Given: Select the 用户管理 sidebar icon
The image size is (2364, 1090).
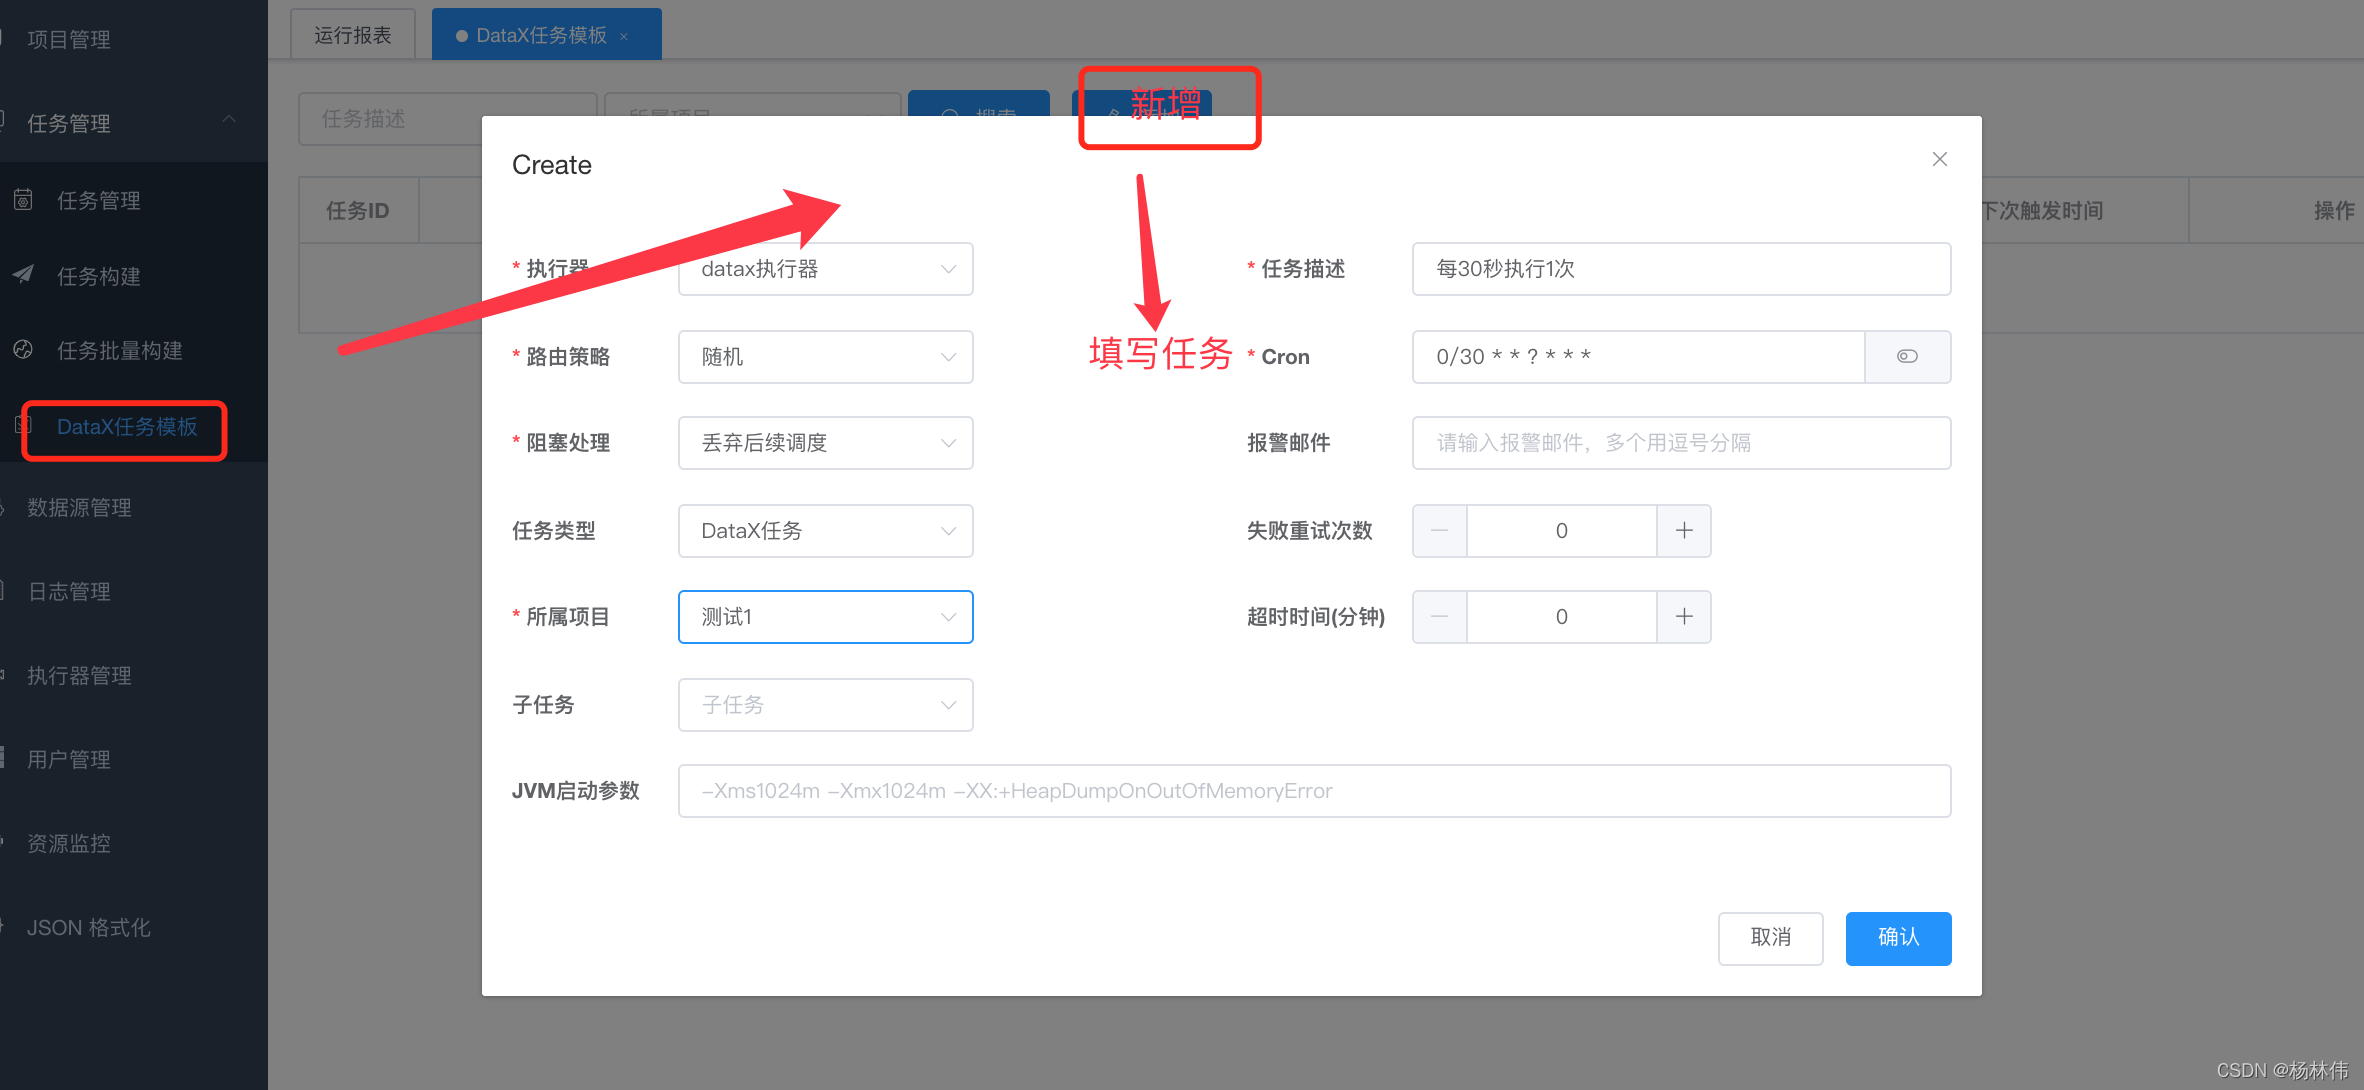Looking at the screenshot, I should pos(6,758).
